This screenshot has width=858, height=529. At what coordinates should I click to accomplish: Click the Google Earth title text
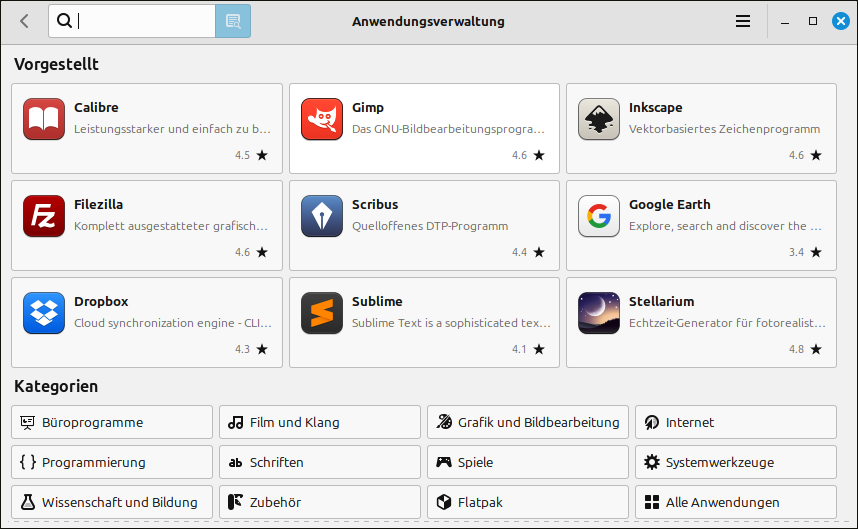[670, 204]
